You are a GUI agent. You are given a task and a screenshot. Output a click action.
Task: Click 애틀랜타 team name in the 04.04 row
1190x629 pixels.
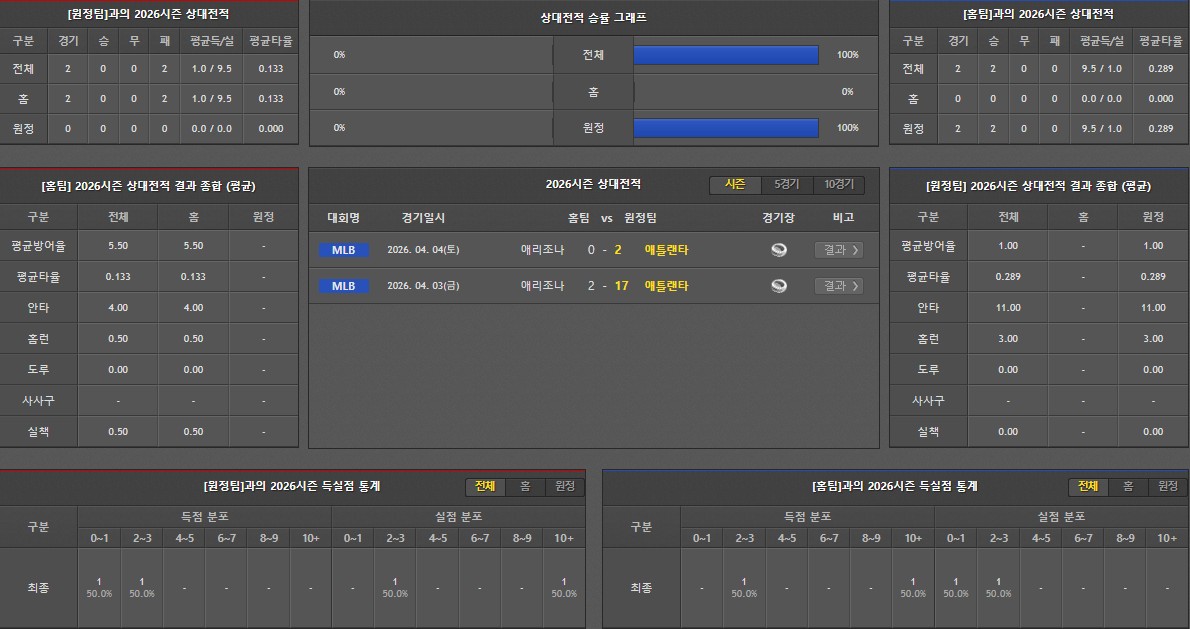[666, 250]
